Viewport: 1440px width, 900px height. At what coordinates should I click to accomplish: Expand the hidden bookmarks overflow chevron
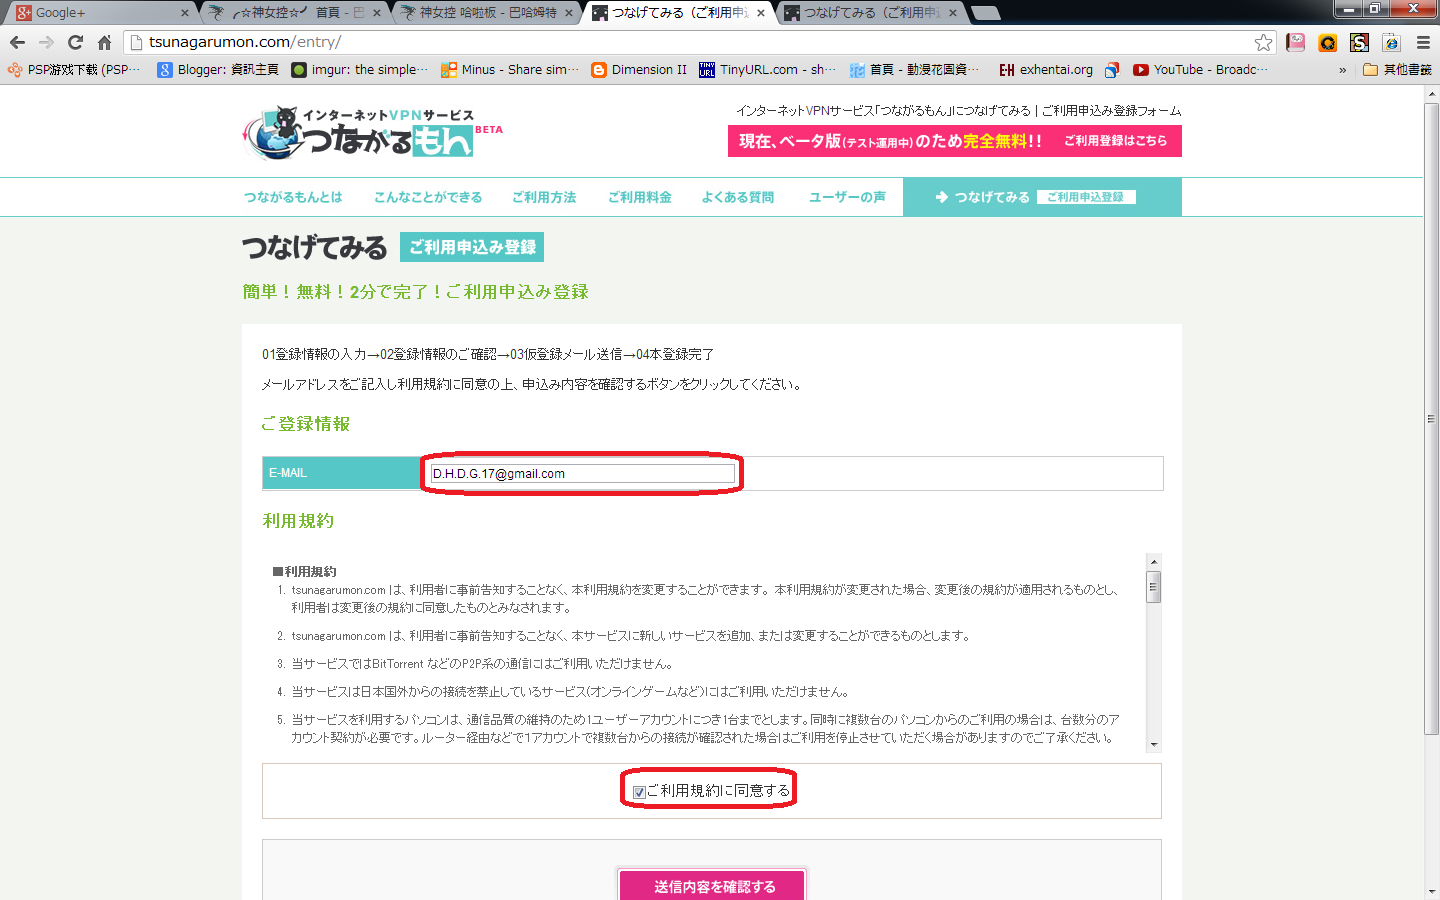click(x=1342, y=70)
